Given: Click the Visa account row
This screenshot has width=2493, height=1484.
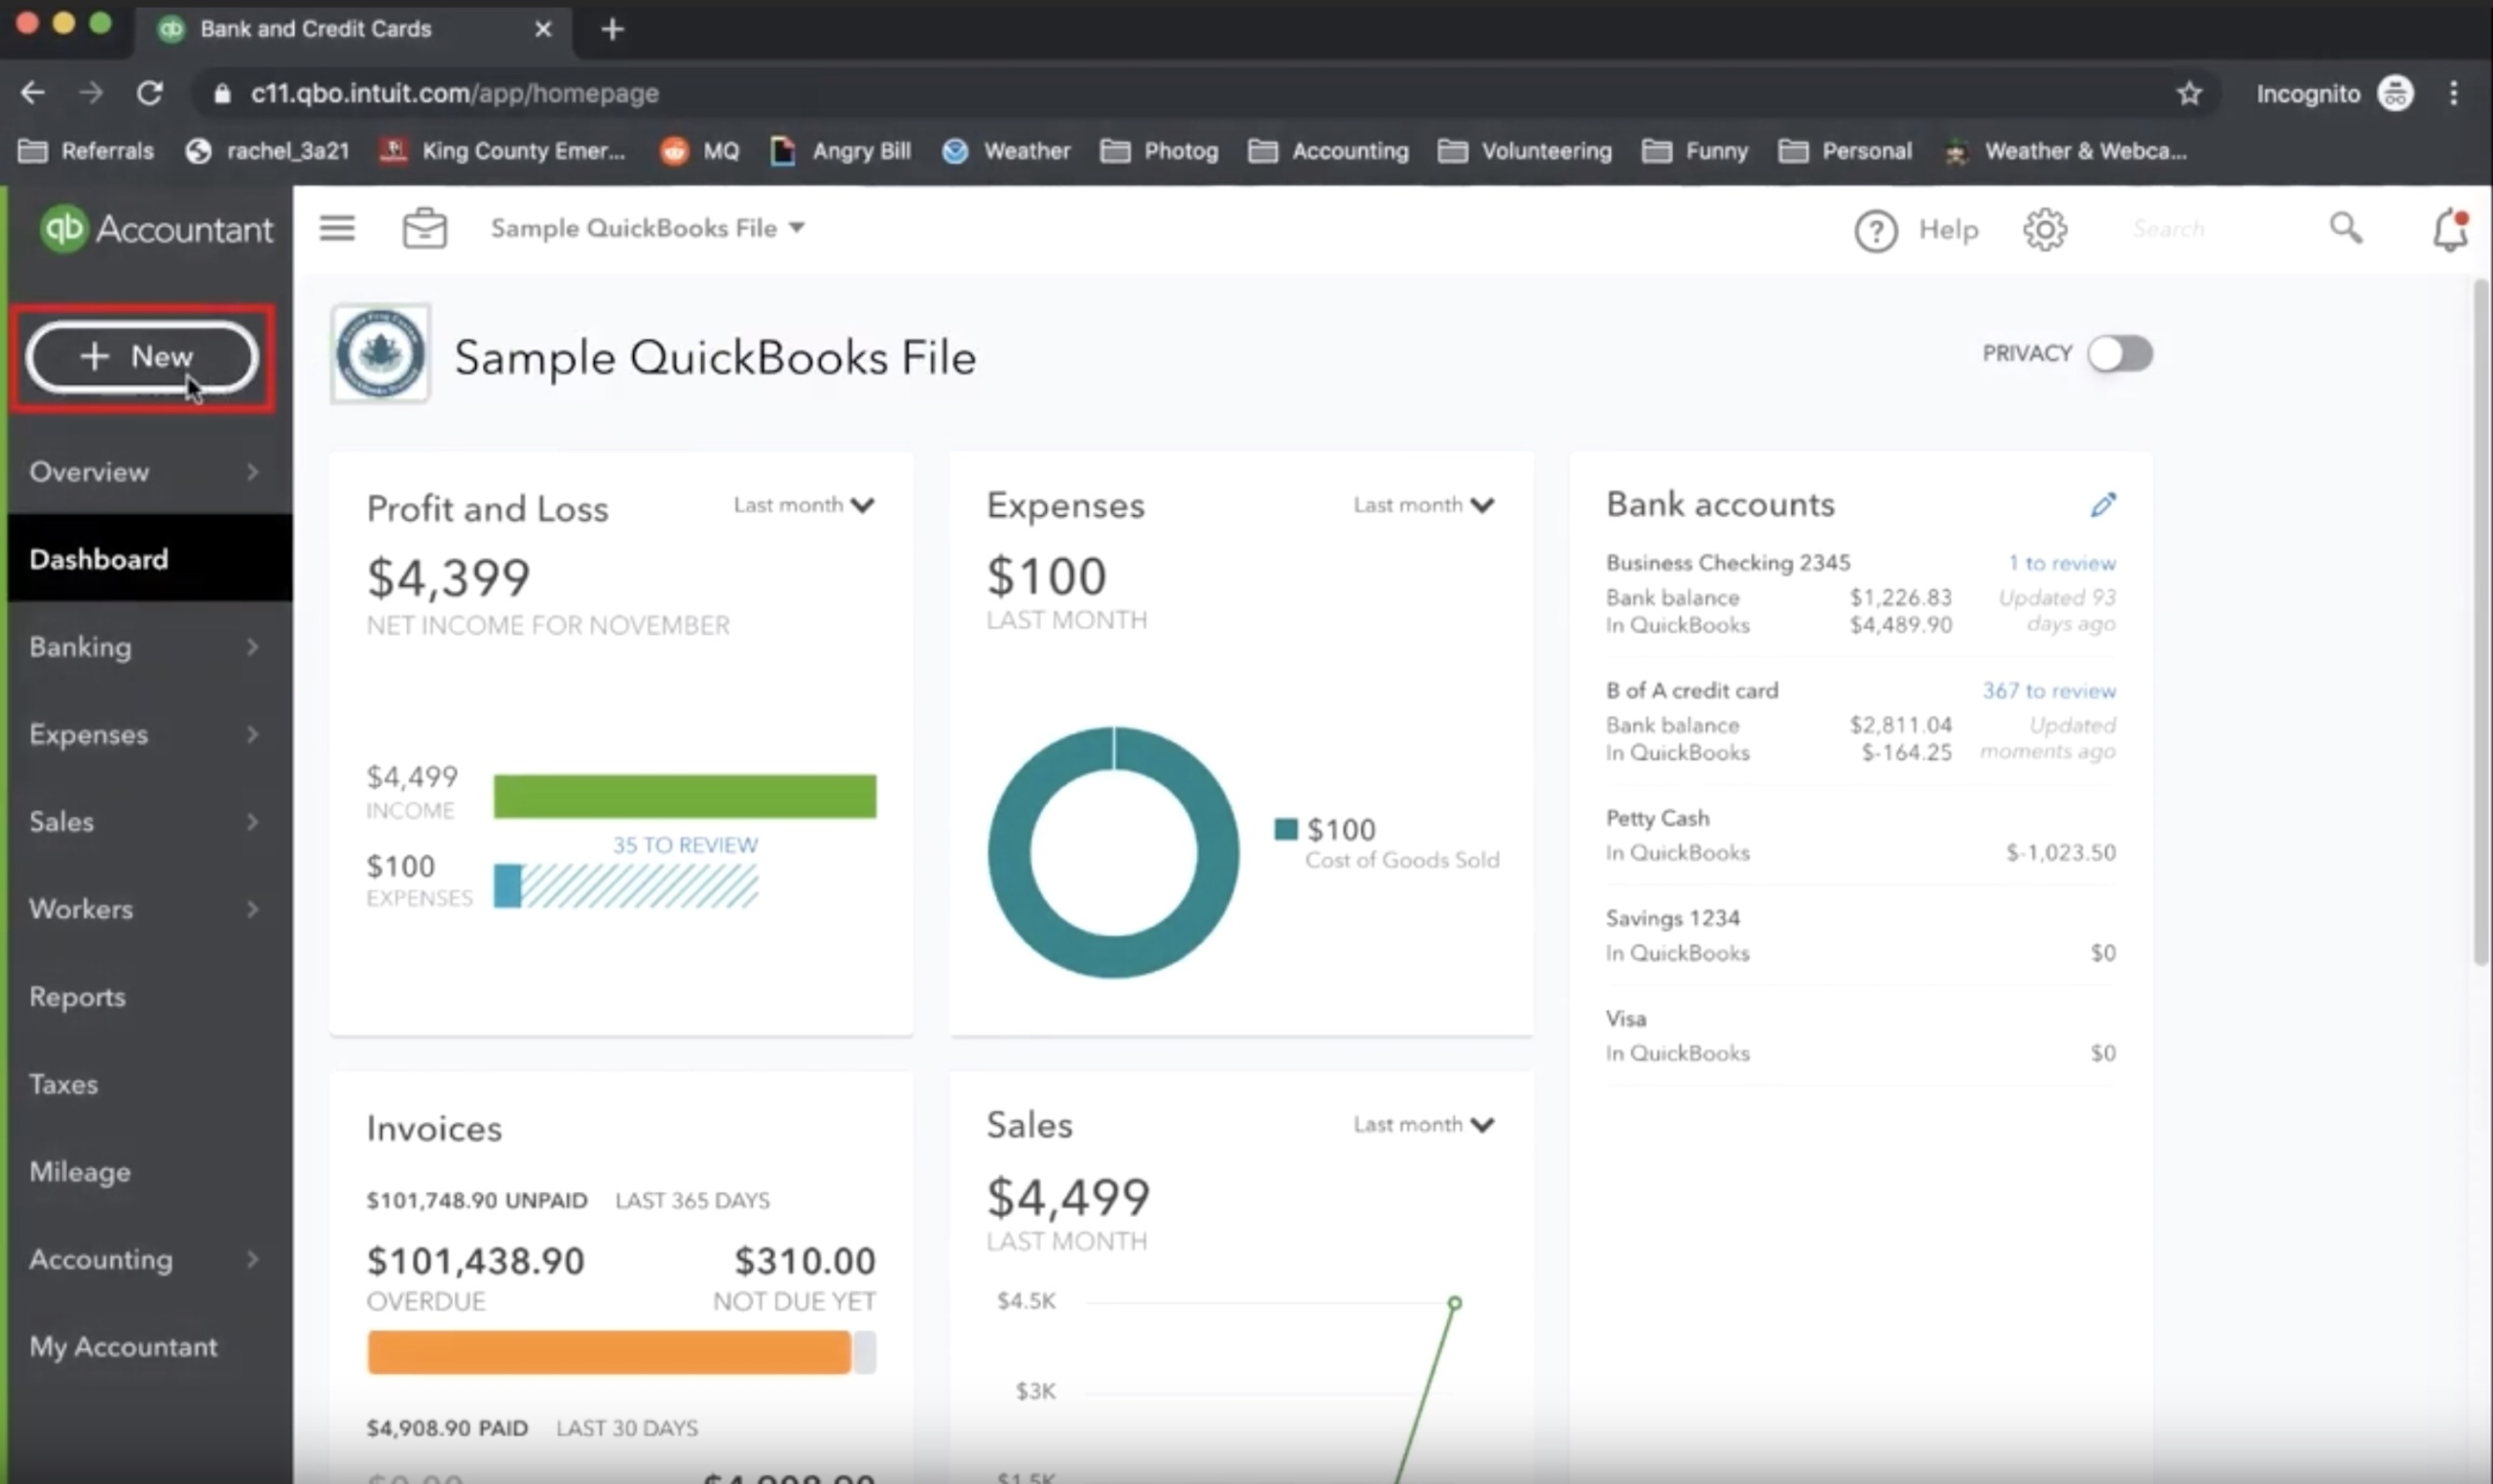Looking at the screenshot, I should pos(1860,1036).
